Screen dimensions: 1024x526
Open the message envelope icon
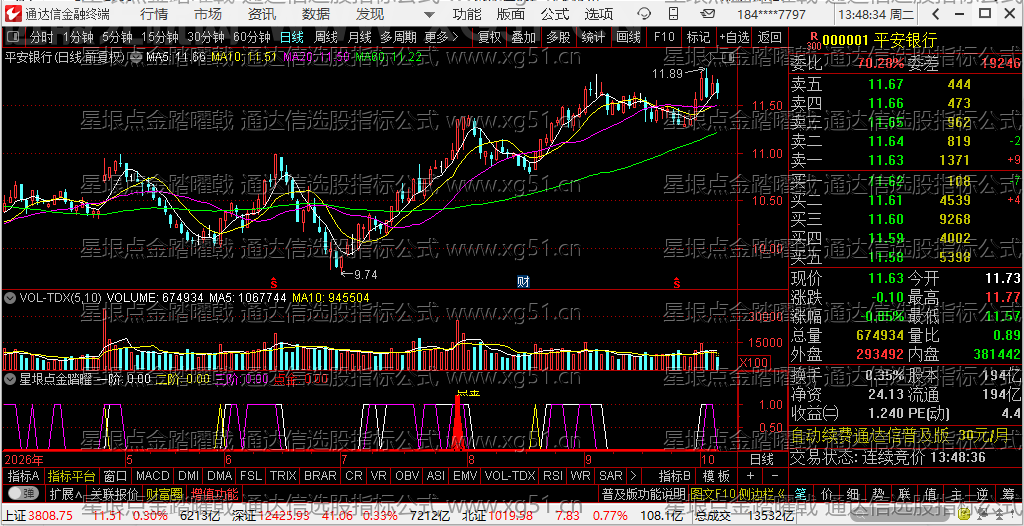coord(707,13)
